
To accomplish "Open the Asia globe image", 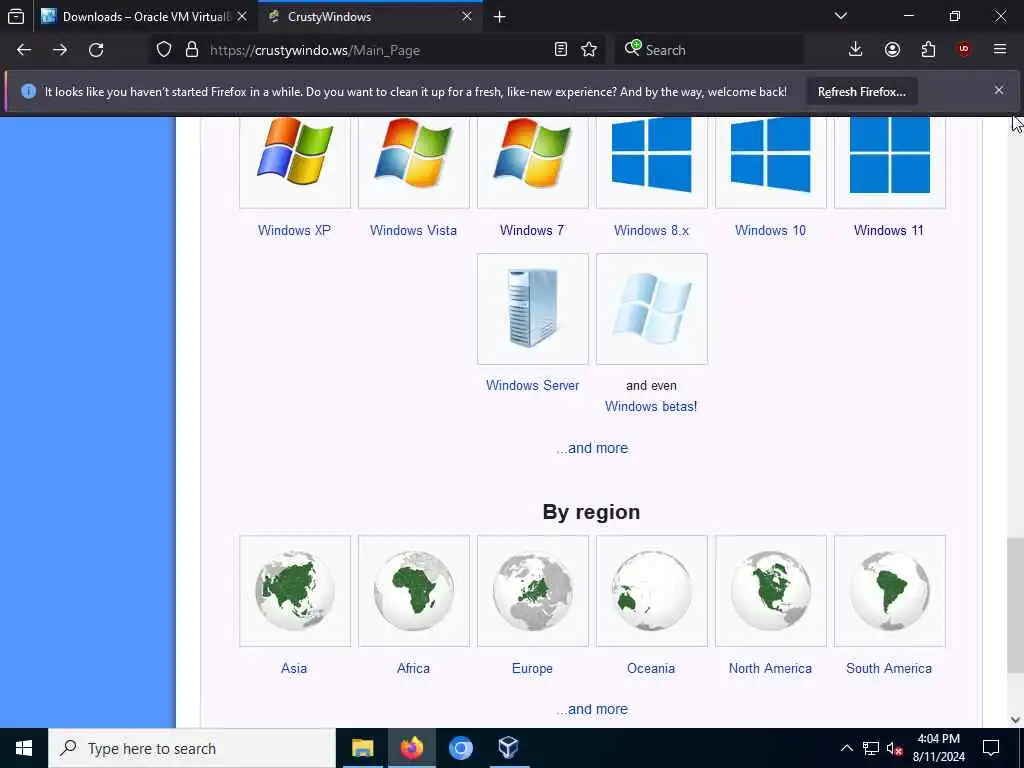I will click(x=295, y=591).
